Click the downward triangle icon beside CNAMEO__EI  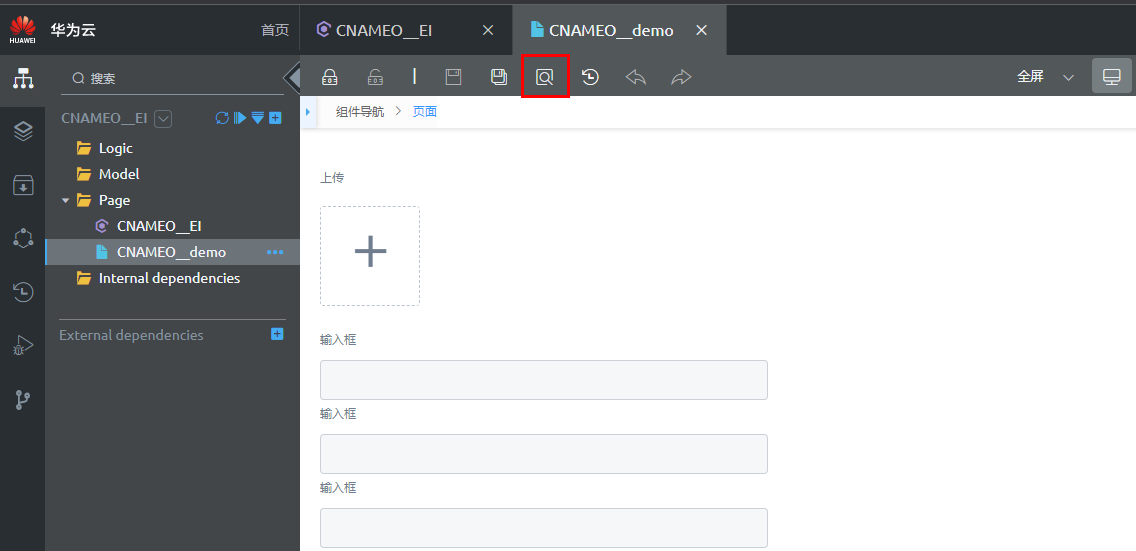(257, 118)
